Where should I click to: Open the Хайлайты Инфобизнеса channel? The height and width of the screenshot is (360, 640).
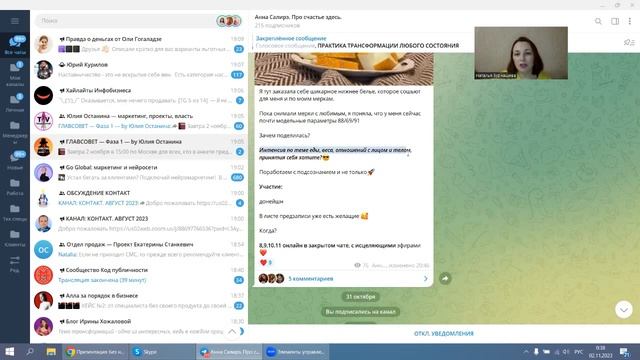coord(139,96)
